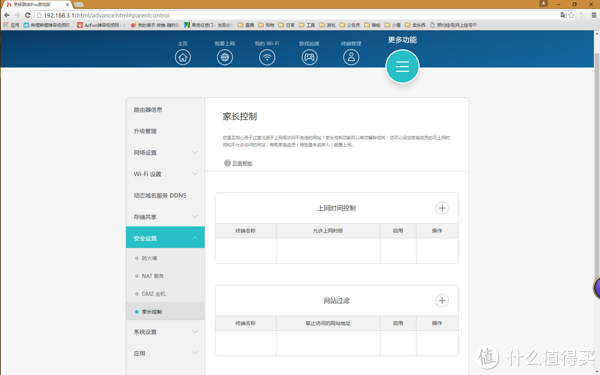The height and width of the screenshot is (375, 600).
Task: Add a new 网站过滤 rule with plus icon
Action: [x=442, y=300]
